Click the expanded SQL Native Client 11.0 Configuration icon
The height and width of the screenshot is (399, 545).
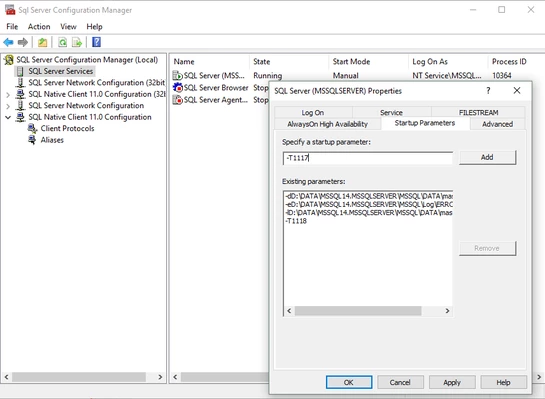21,117
